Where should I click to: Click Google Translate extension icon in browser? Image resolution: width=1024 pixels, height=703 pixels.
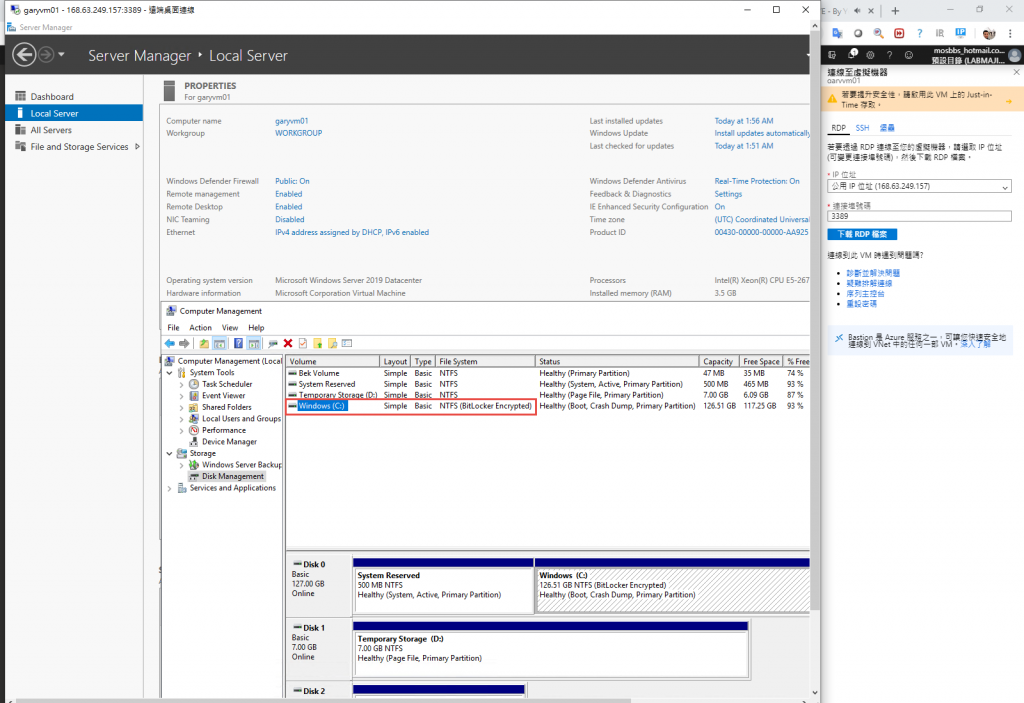pos(837,33)
